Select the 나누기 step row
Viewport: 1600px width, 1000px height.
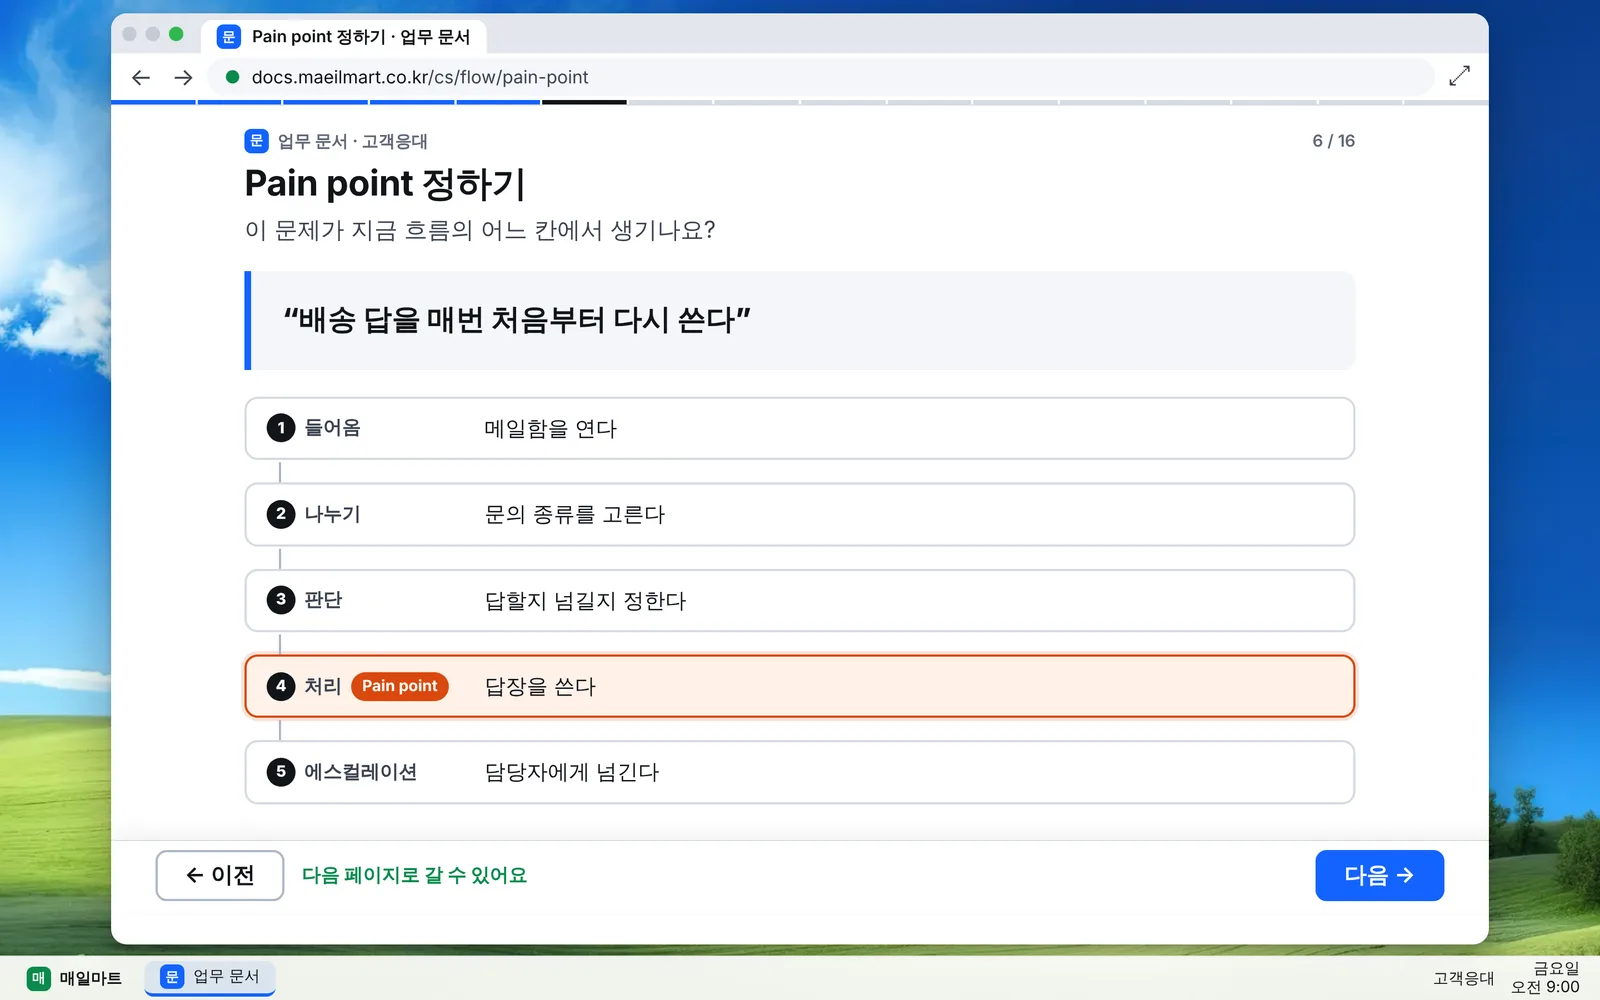800,514
